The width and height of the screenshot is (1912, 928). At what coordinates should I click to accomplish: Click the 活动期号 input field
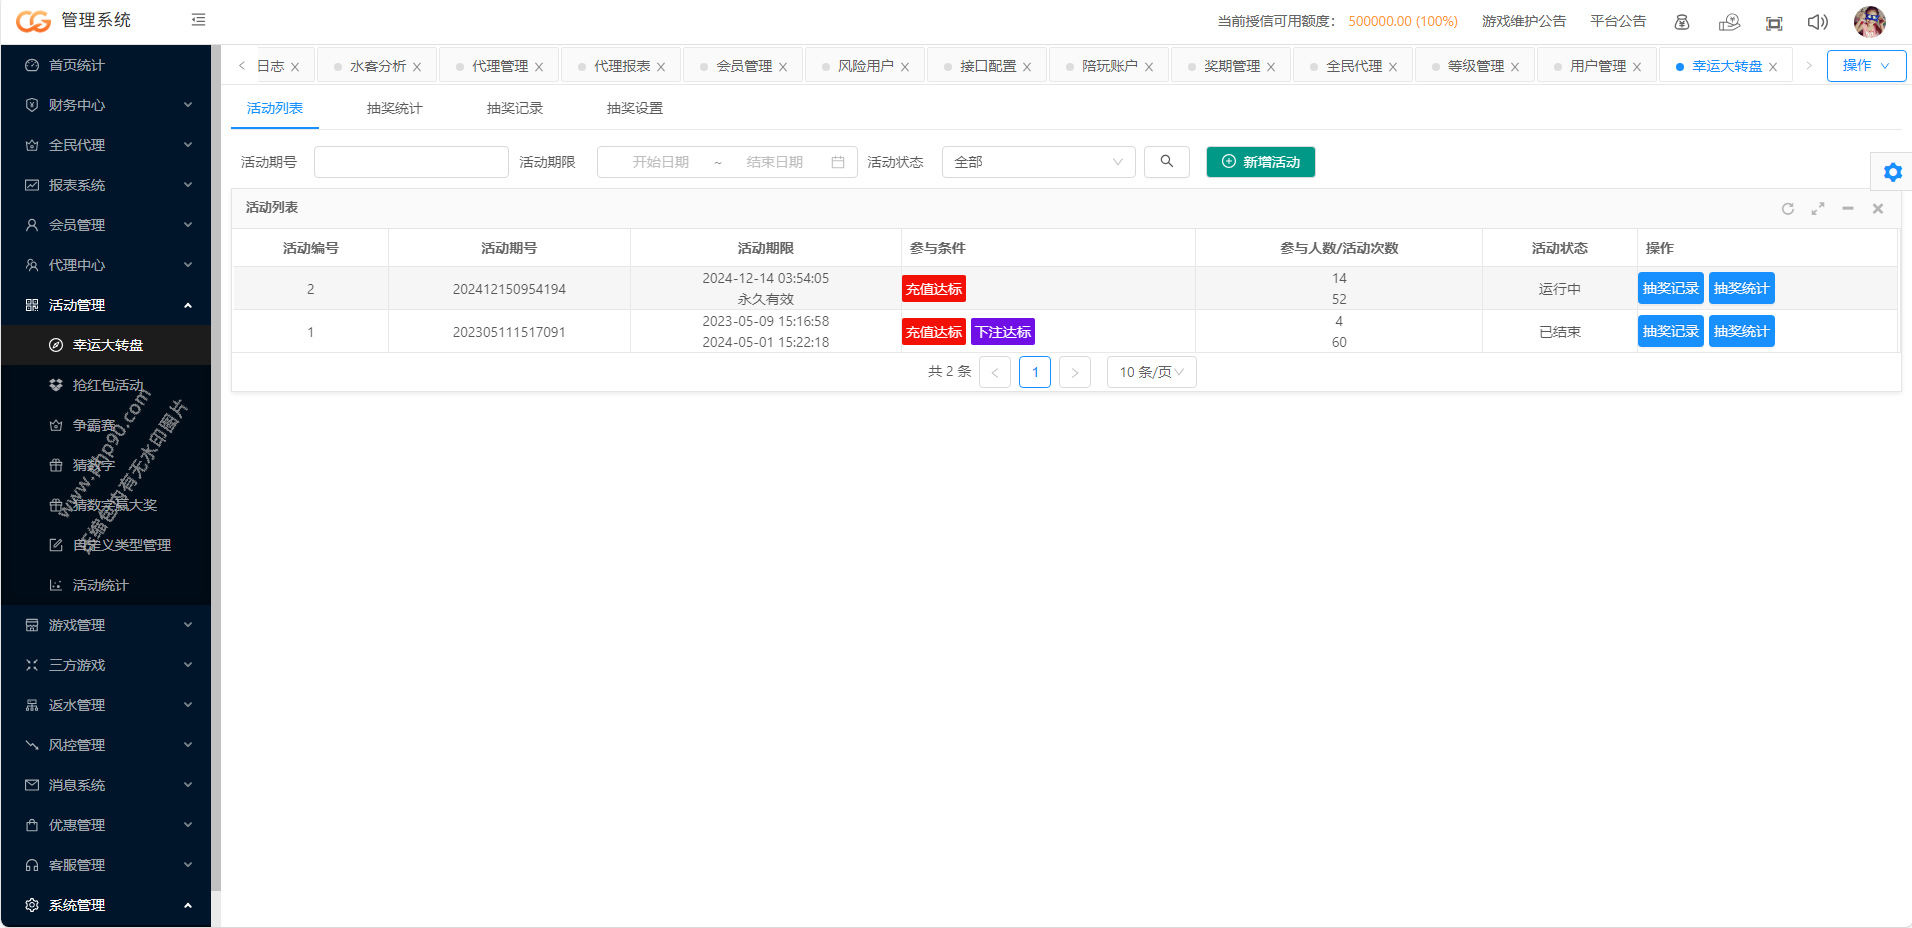coord(411,162)
